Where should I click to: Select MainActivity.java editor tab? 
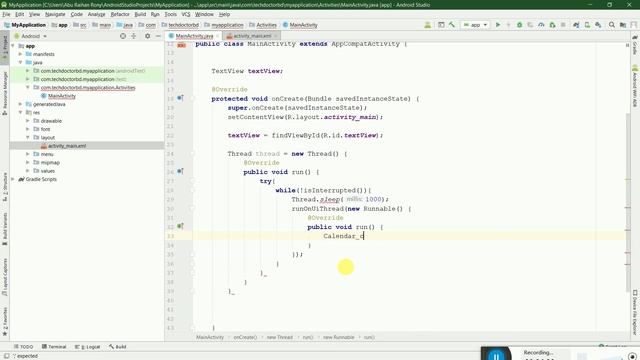tap(194, 36)
